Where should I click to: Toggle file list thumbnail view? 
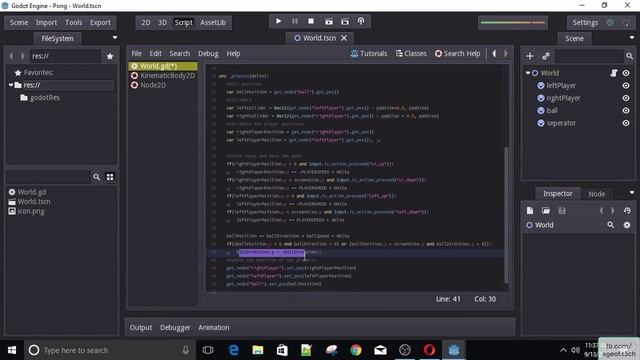tap(110, 177)
